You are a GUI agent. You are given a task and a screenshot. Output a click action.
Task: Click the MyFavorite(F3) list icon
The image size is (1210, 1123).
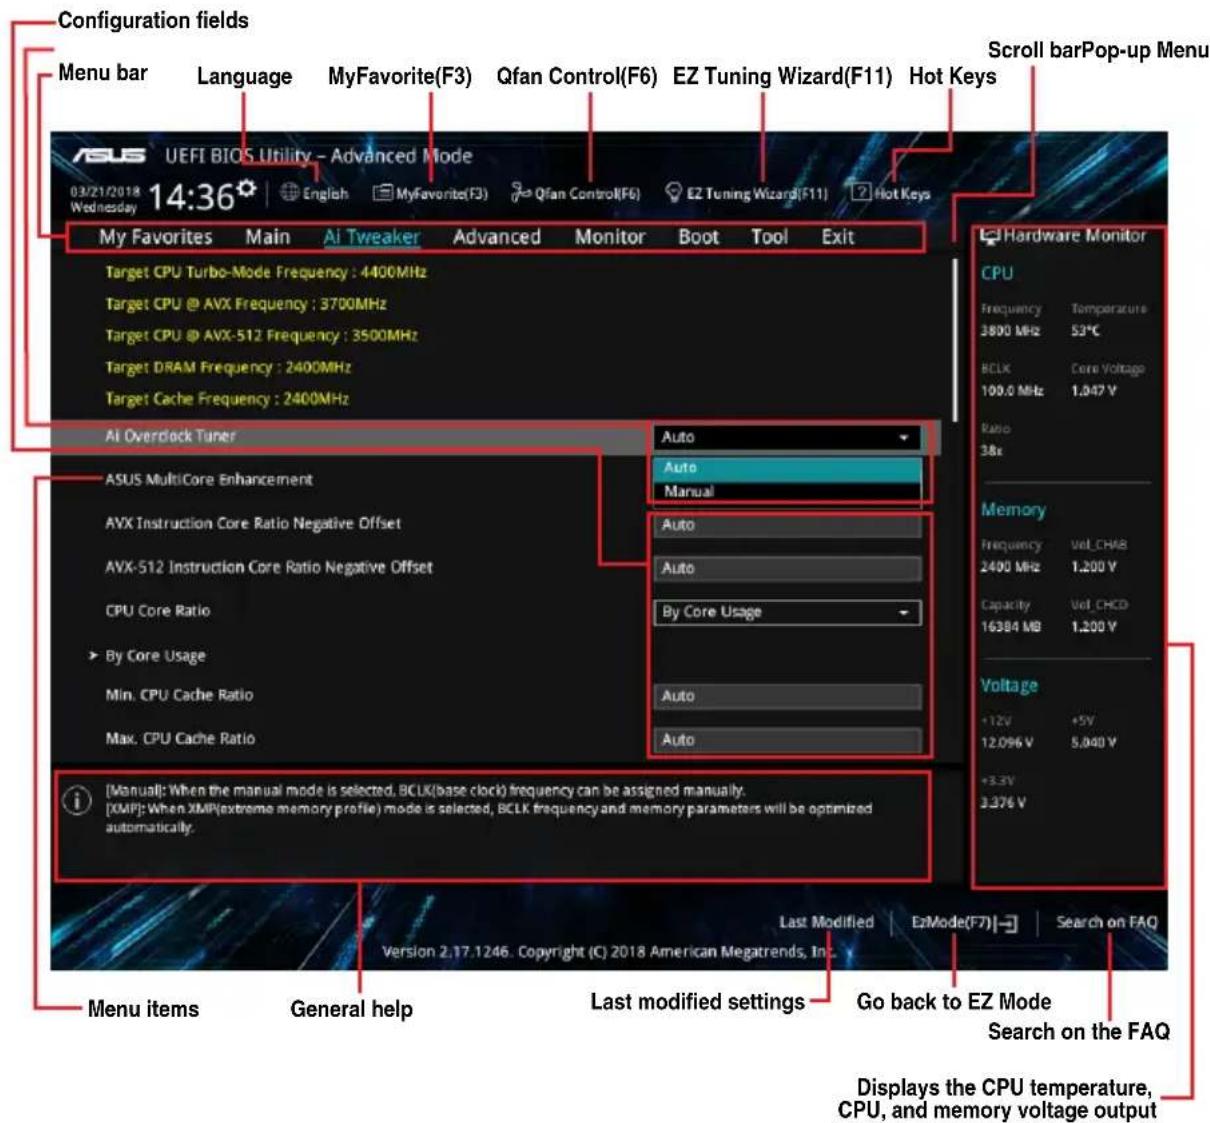(x=382, y=193)
